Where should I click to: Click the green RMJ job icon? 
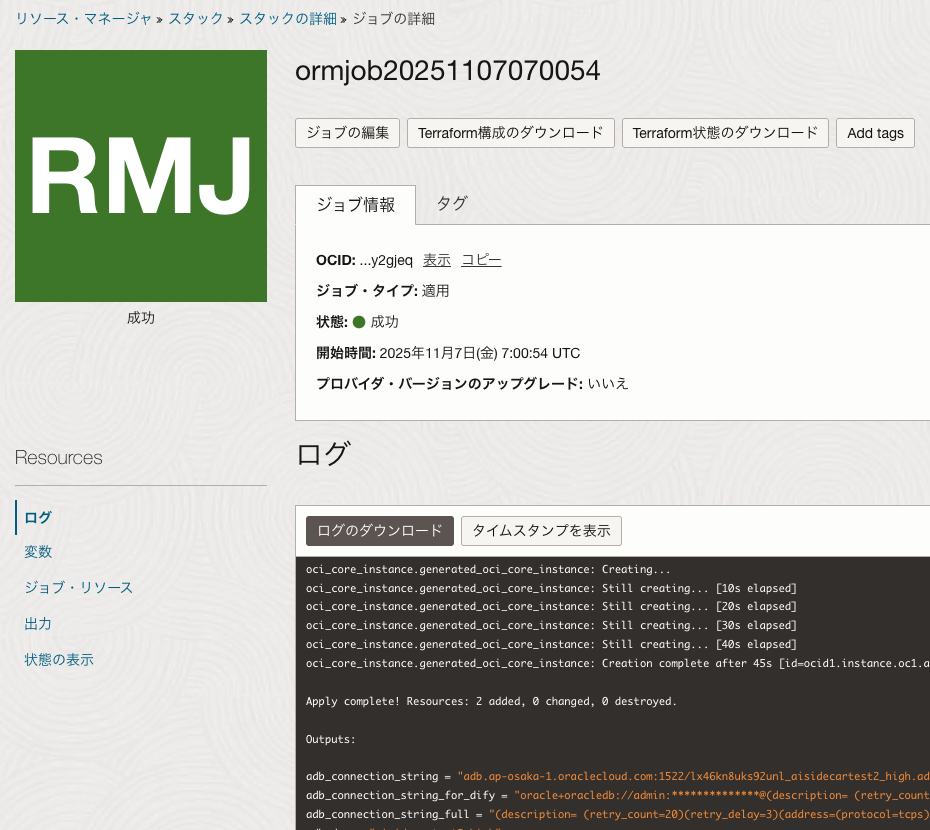tap(141, 176)
